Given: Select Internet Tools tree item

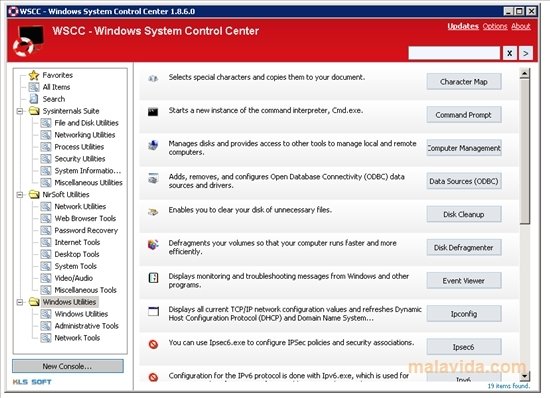Looking at the screenshot, I should click(x=77, y=242).
